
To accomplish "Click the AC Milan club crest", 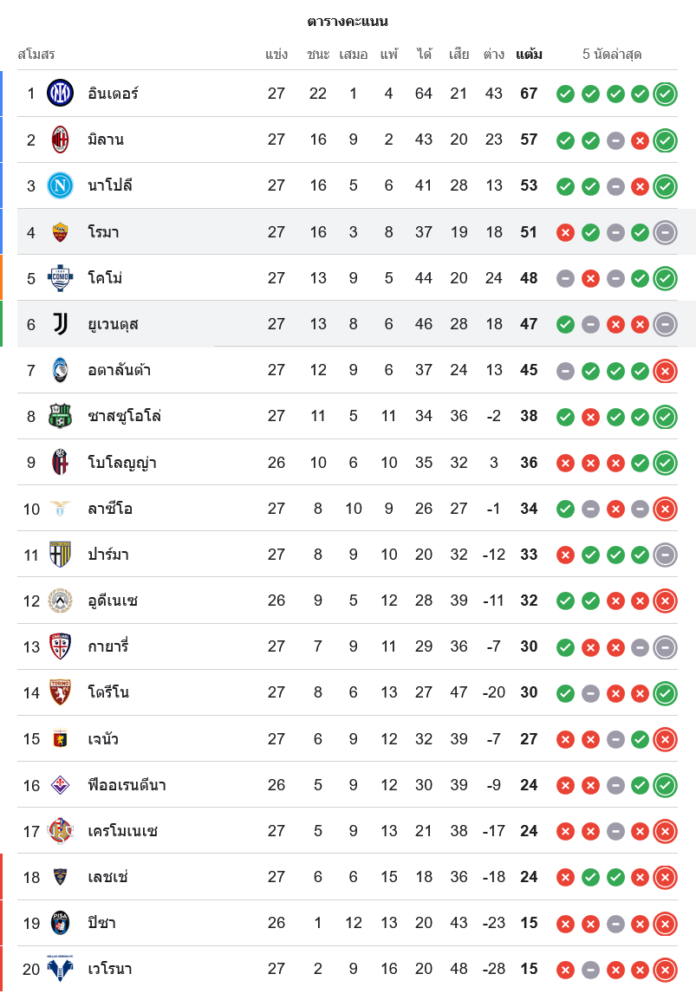I will point(61,140).
